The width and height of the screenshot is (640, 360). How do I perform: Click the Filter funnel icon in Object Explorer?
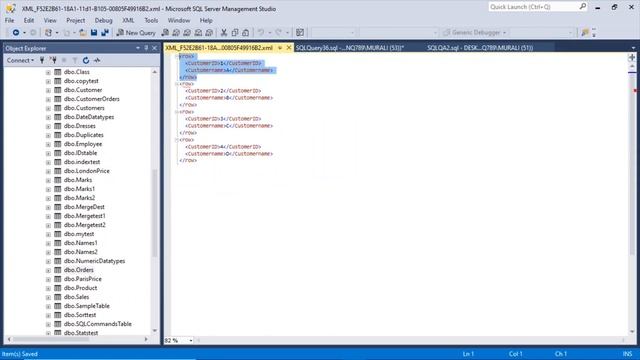tap(75, 60)
